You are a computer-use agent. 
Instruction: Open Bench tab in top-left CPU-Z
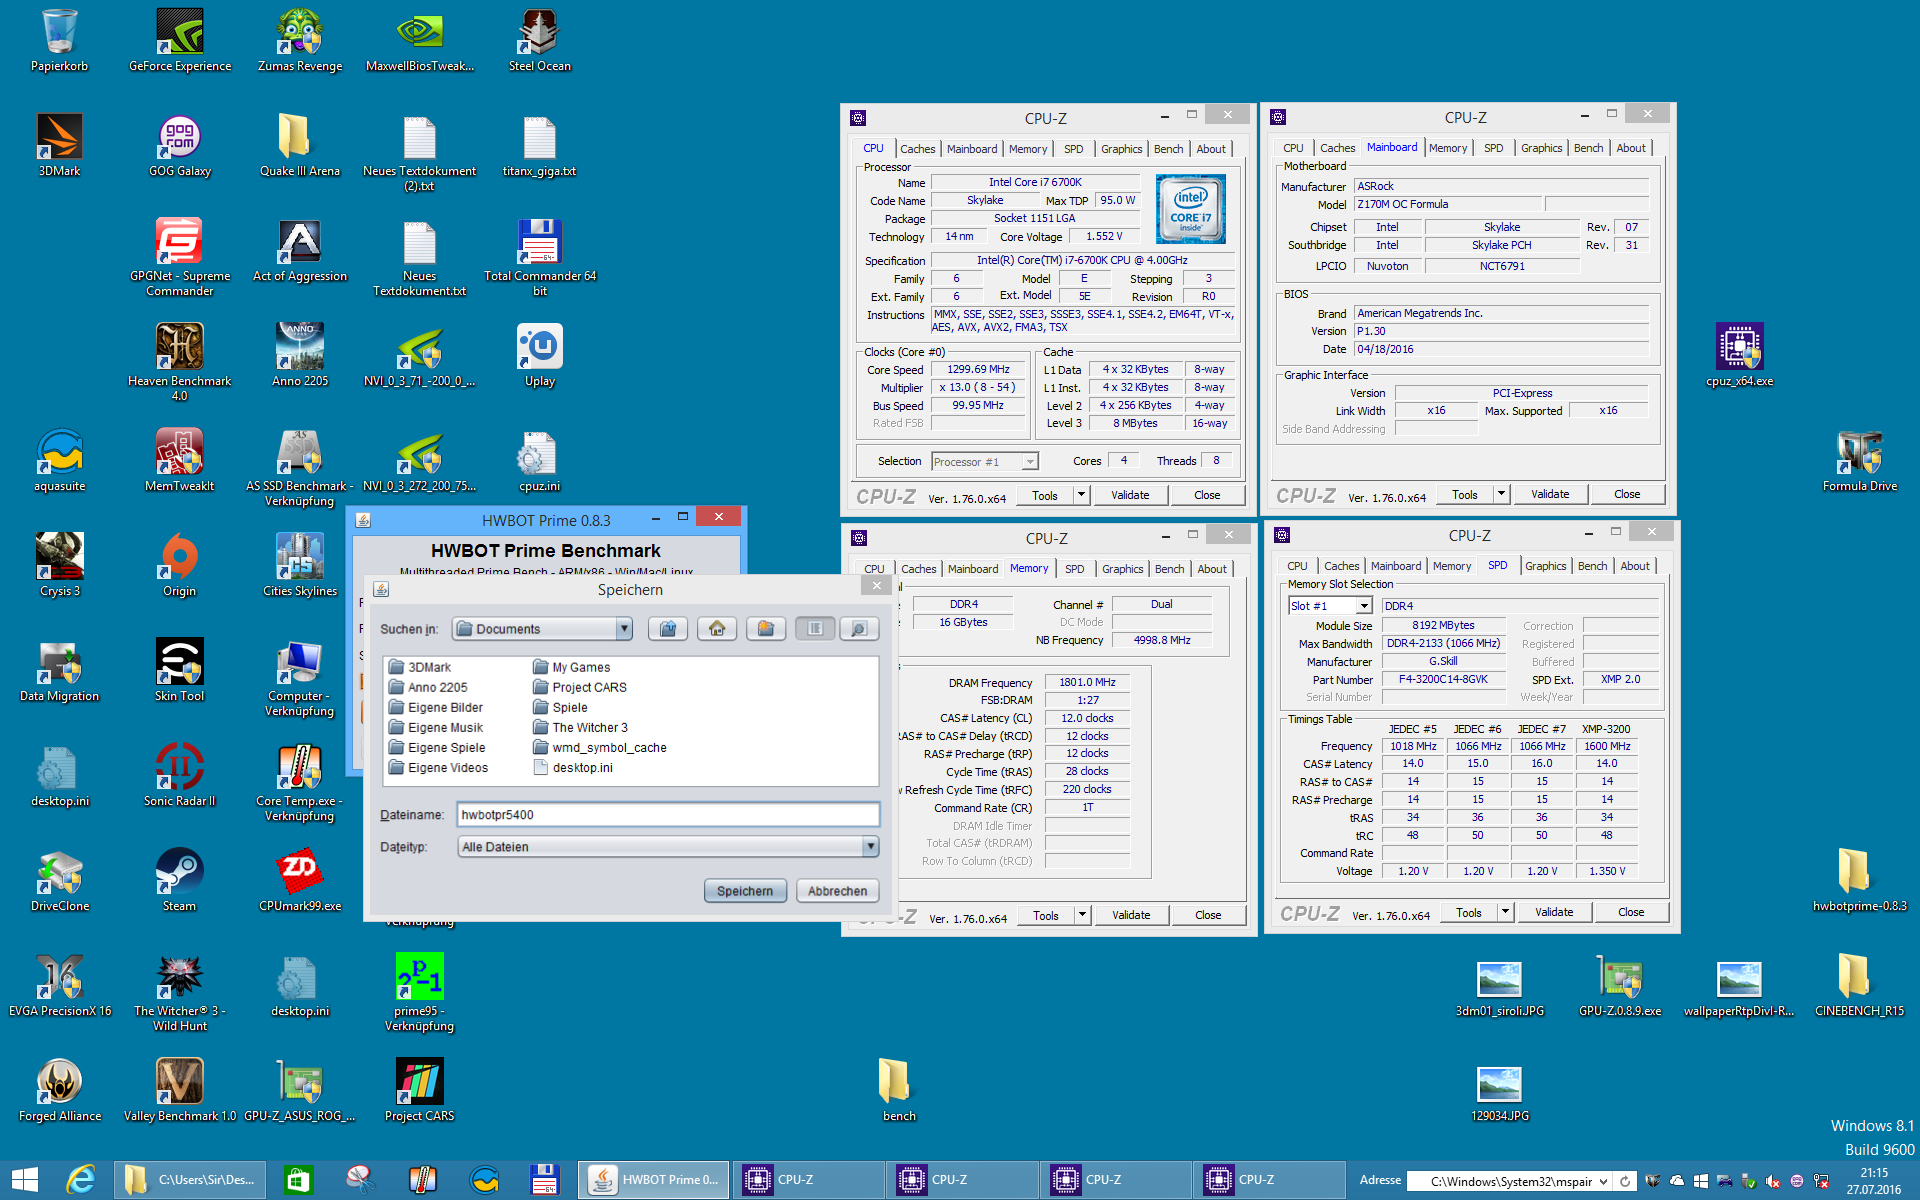(x=1168, y=149)
